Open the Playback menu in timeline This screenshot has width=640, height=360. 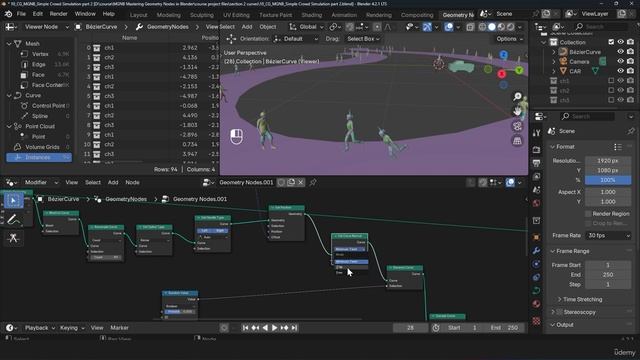(39, 328)
